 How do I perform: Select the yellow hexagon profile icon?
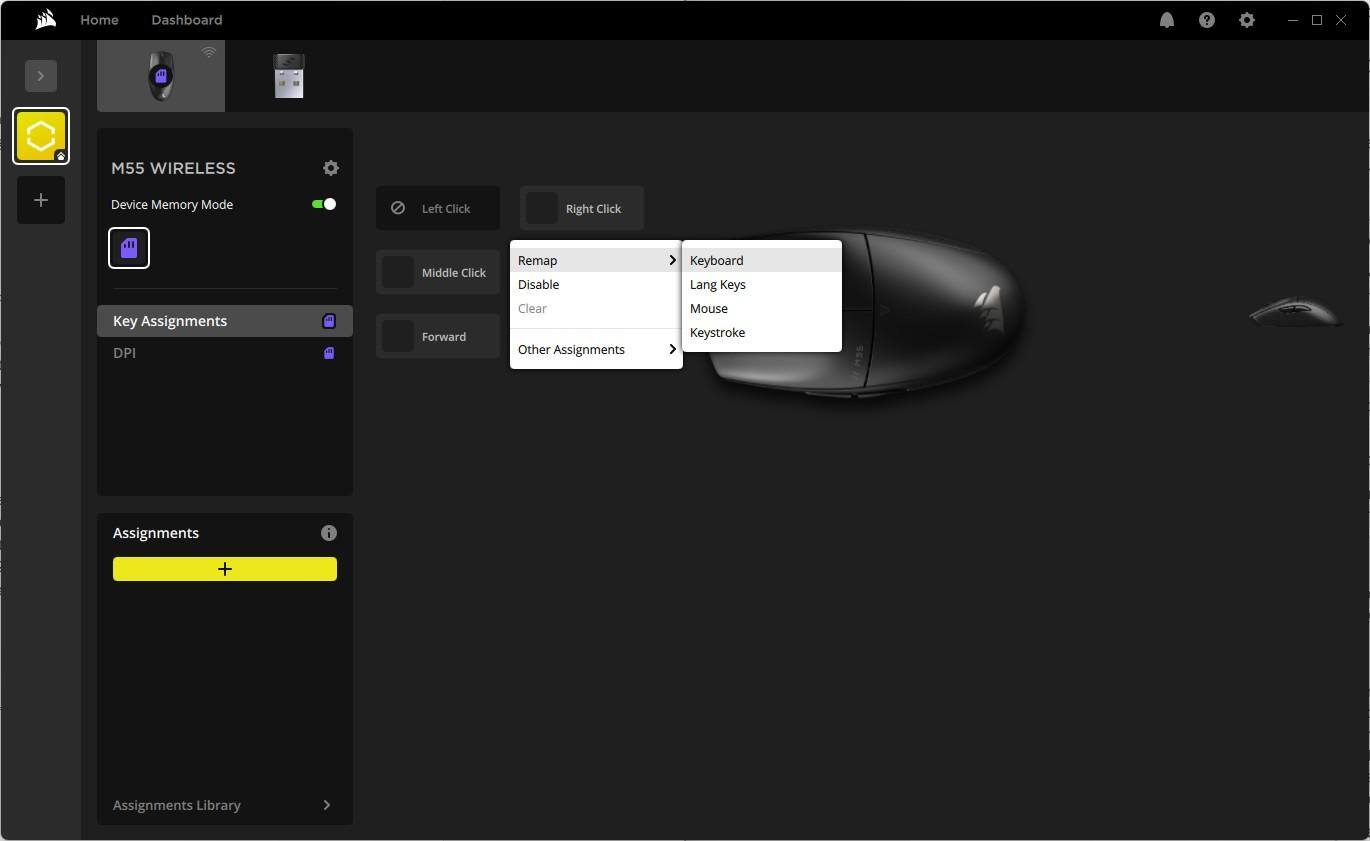(x=41, y=136)
